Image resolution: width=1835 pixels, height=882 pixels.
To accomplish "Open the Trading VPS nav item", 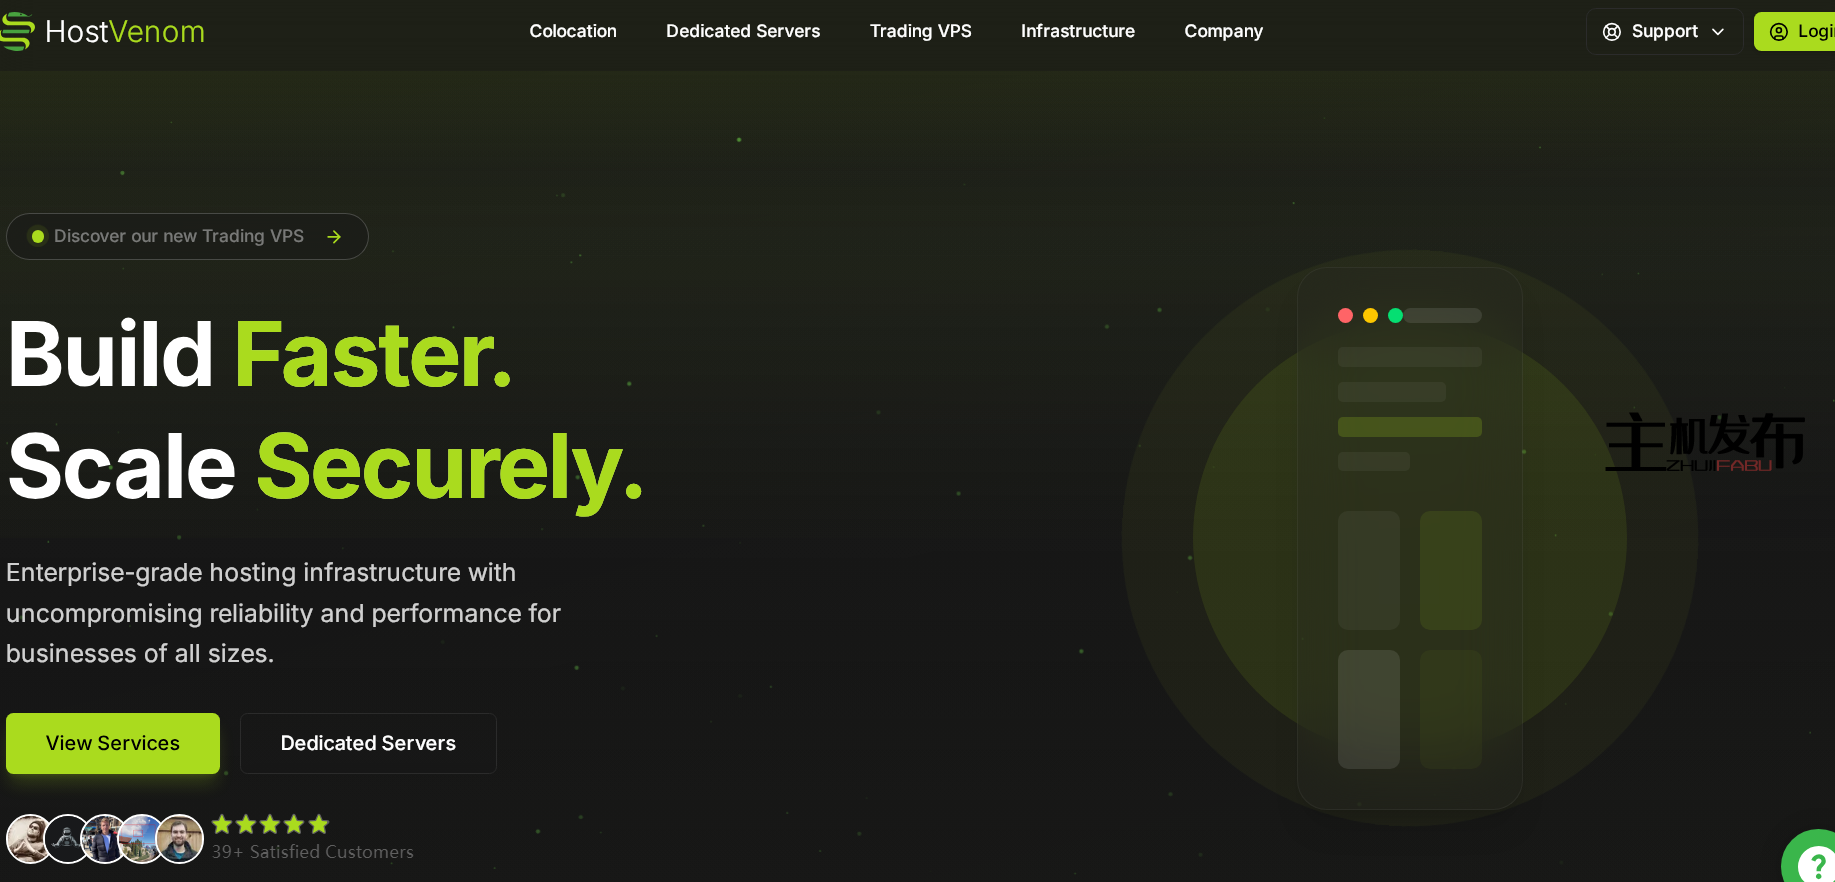I will click(x=920, y=31).
